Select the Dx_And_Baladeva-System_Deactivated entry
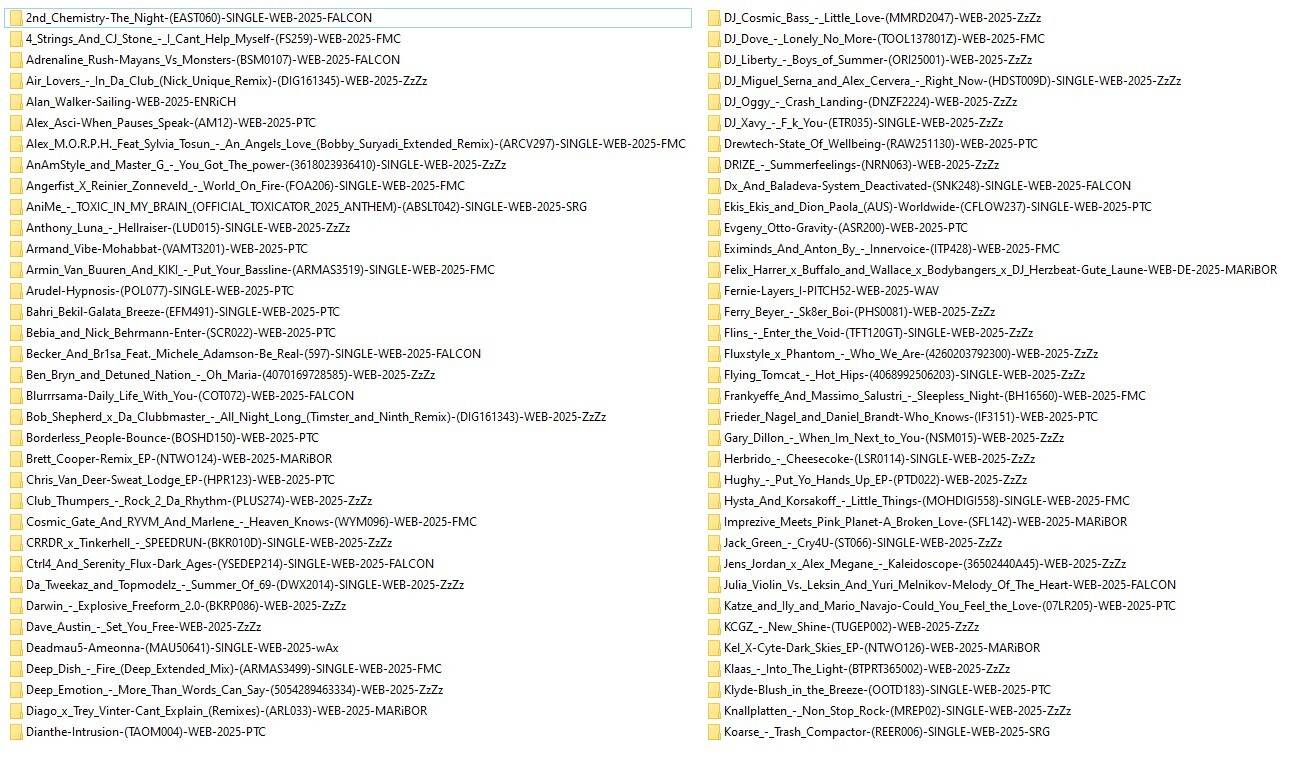 tap(927, 186)
